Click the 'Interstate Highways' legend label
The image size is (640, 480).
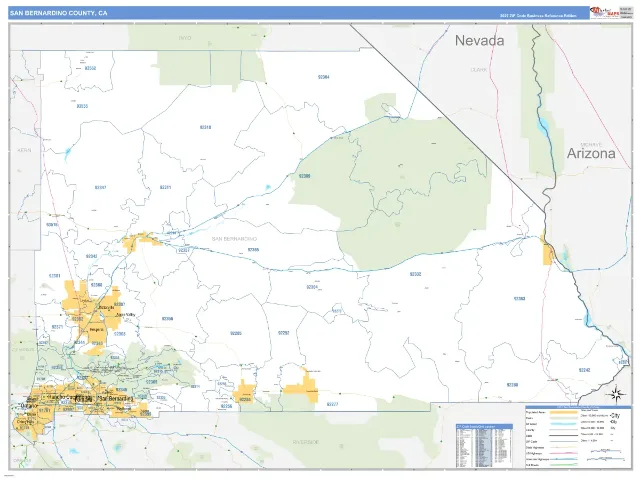coord(537,459)
